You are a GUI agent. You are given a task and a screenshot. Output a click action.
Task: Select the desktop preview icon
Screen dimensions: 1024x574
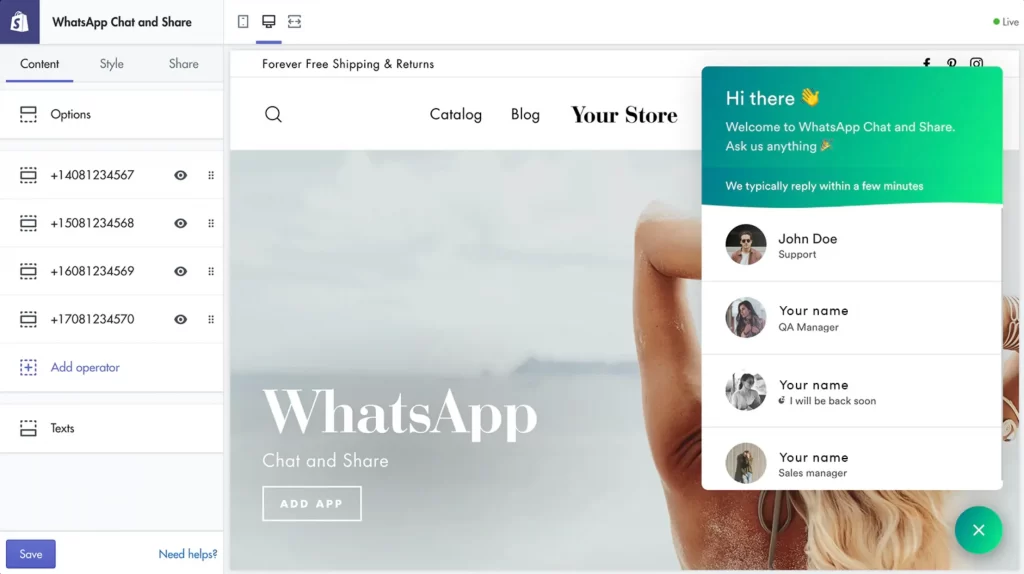[x=268, y=22]
